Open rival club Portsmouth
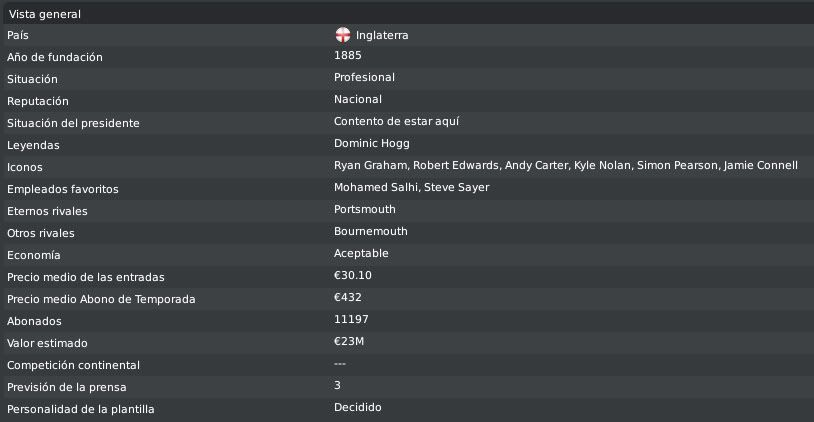 [364, 209]
